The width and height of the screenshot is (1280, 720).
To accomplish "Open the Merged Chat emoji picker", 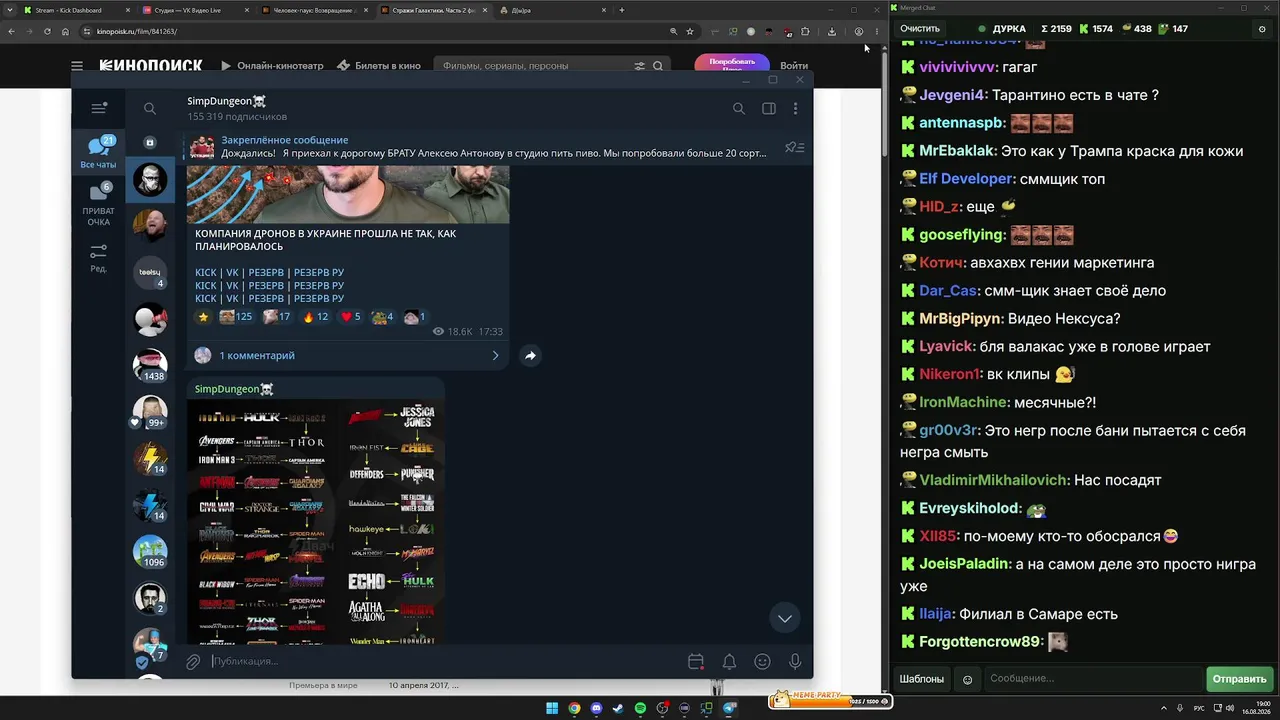I will click(x=967, y=679).
